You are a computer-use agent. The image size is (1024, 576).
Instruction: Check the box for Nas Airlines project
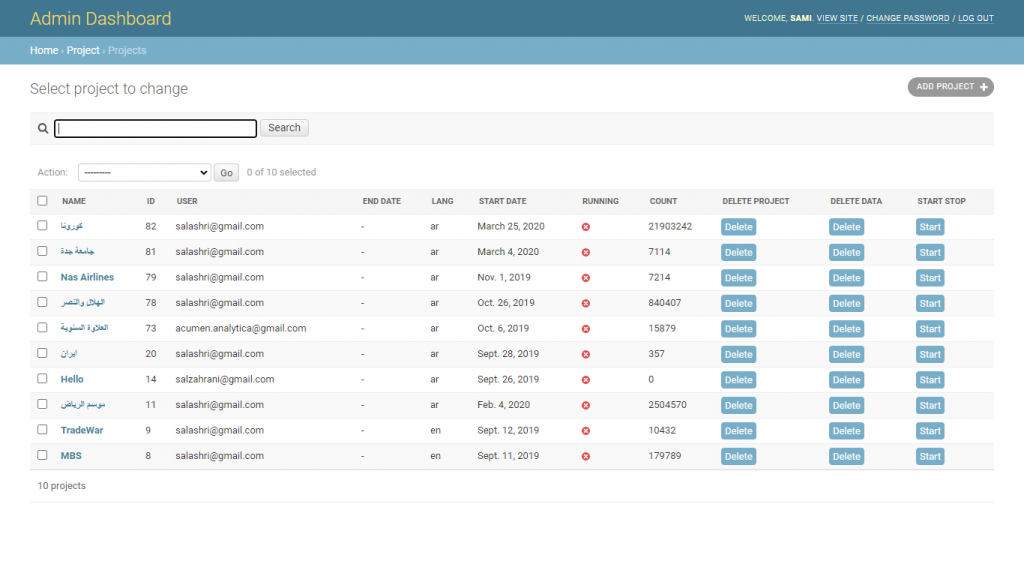tap(42, 276)
